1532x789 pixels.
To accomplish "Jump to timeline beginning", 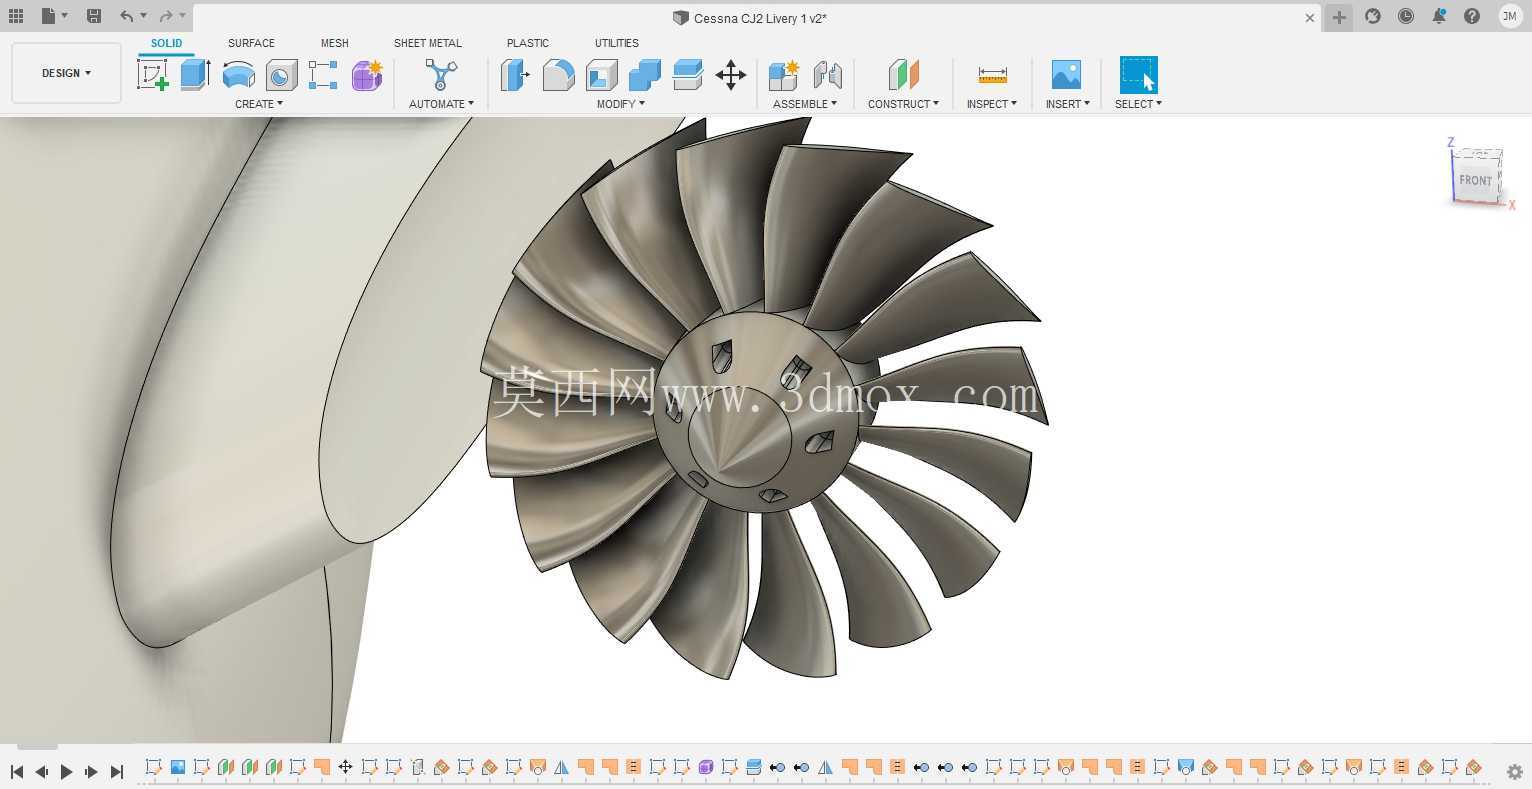I will point(17,772).
